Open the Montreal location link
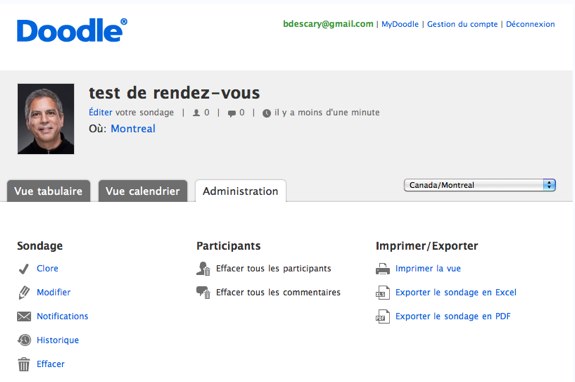 [133, 129]
